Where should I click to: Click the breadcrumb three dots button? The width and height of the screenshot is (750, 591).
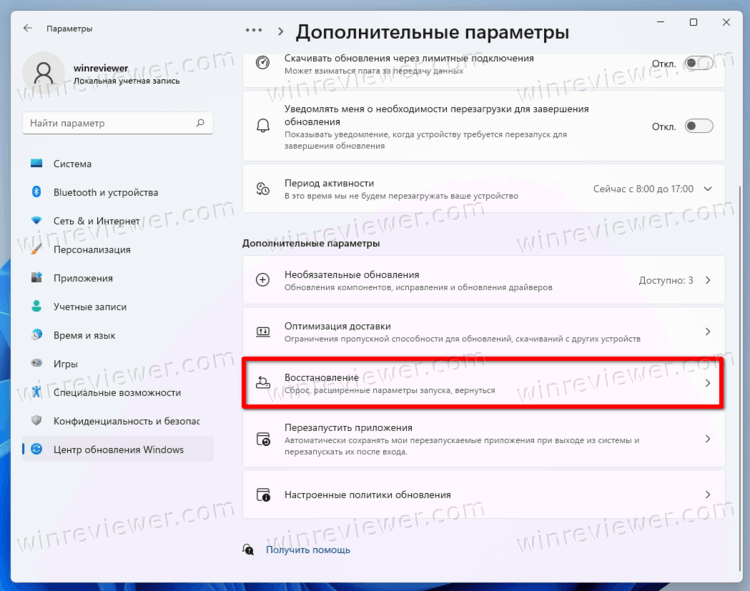pyautogui.click(x=254, y=33)
